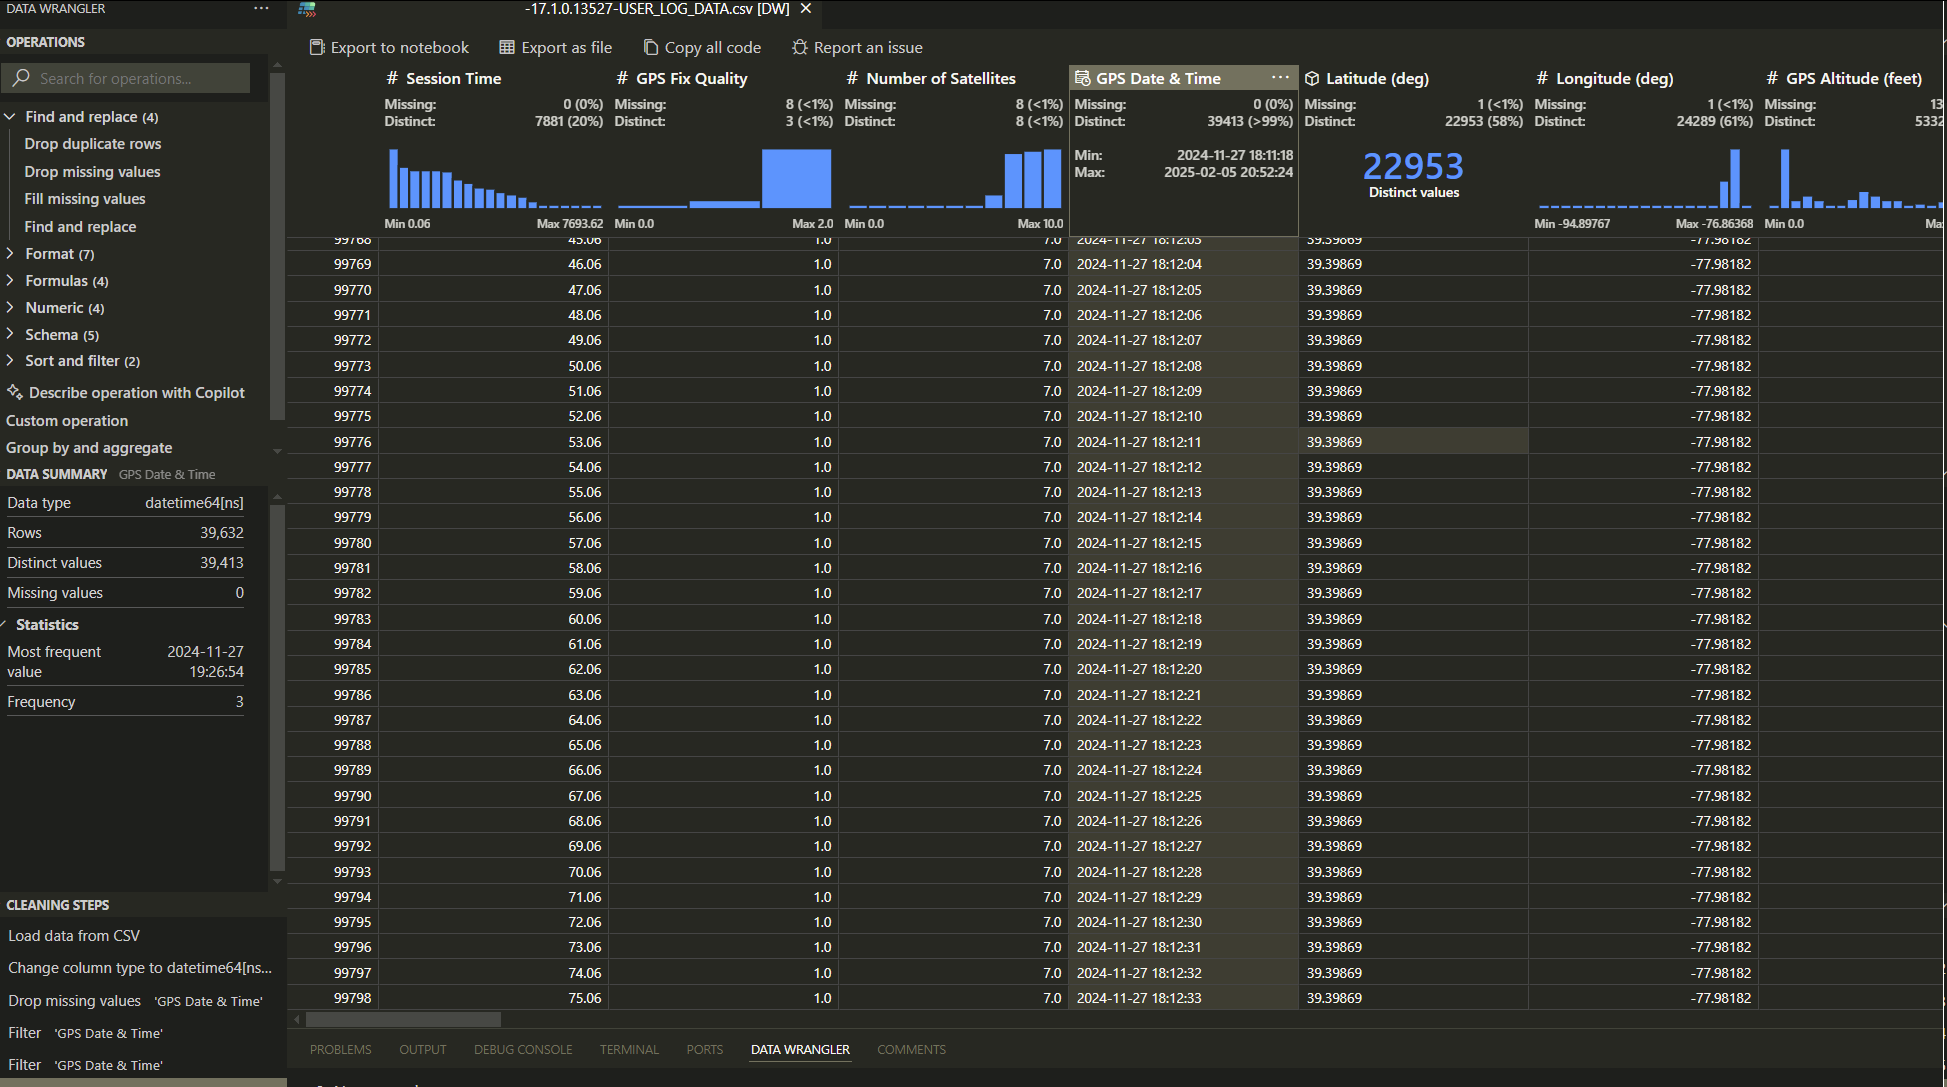Click the Session Time column header
The width and height of the screenshot is (1947, 1087).
pyautogui.click(x=494, y=78)
